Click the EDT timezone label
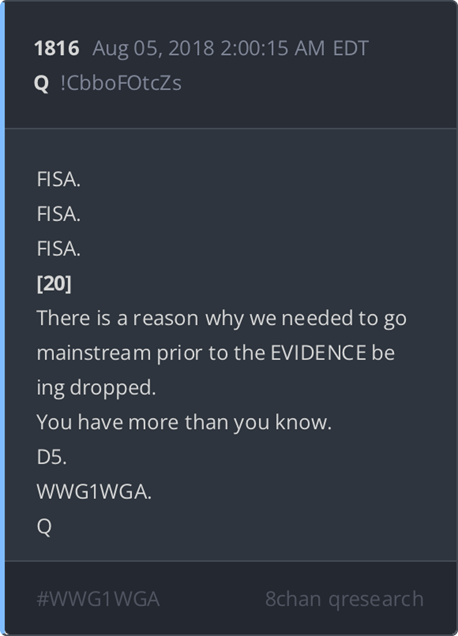 pos(350,48)
